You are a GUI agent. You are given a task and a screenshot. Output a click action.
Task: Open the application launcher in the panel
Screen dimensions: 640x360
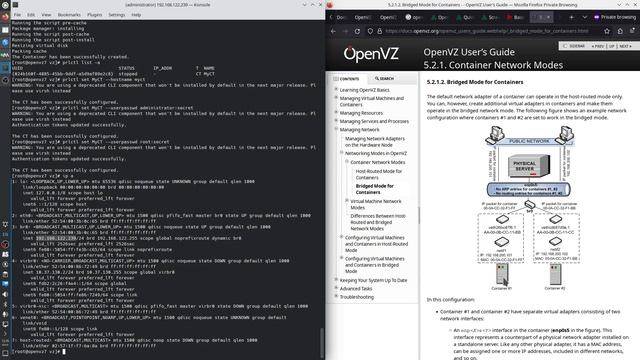5,5
